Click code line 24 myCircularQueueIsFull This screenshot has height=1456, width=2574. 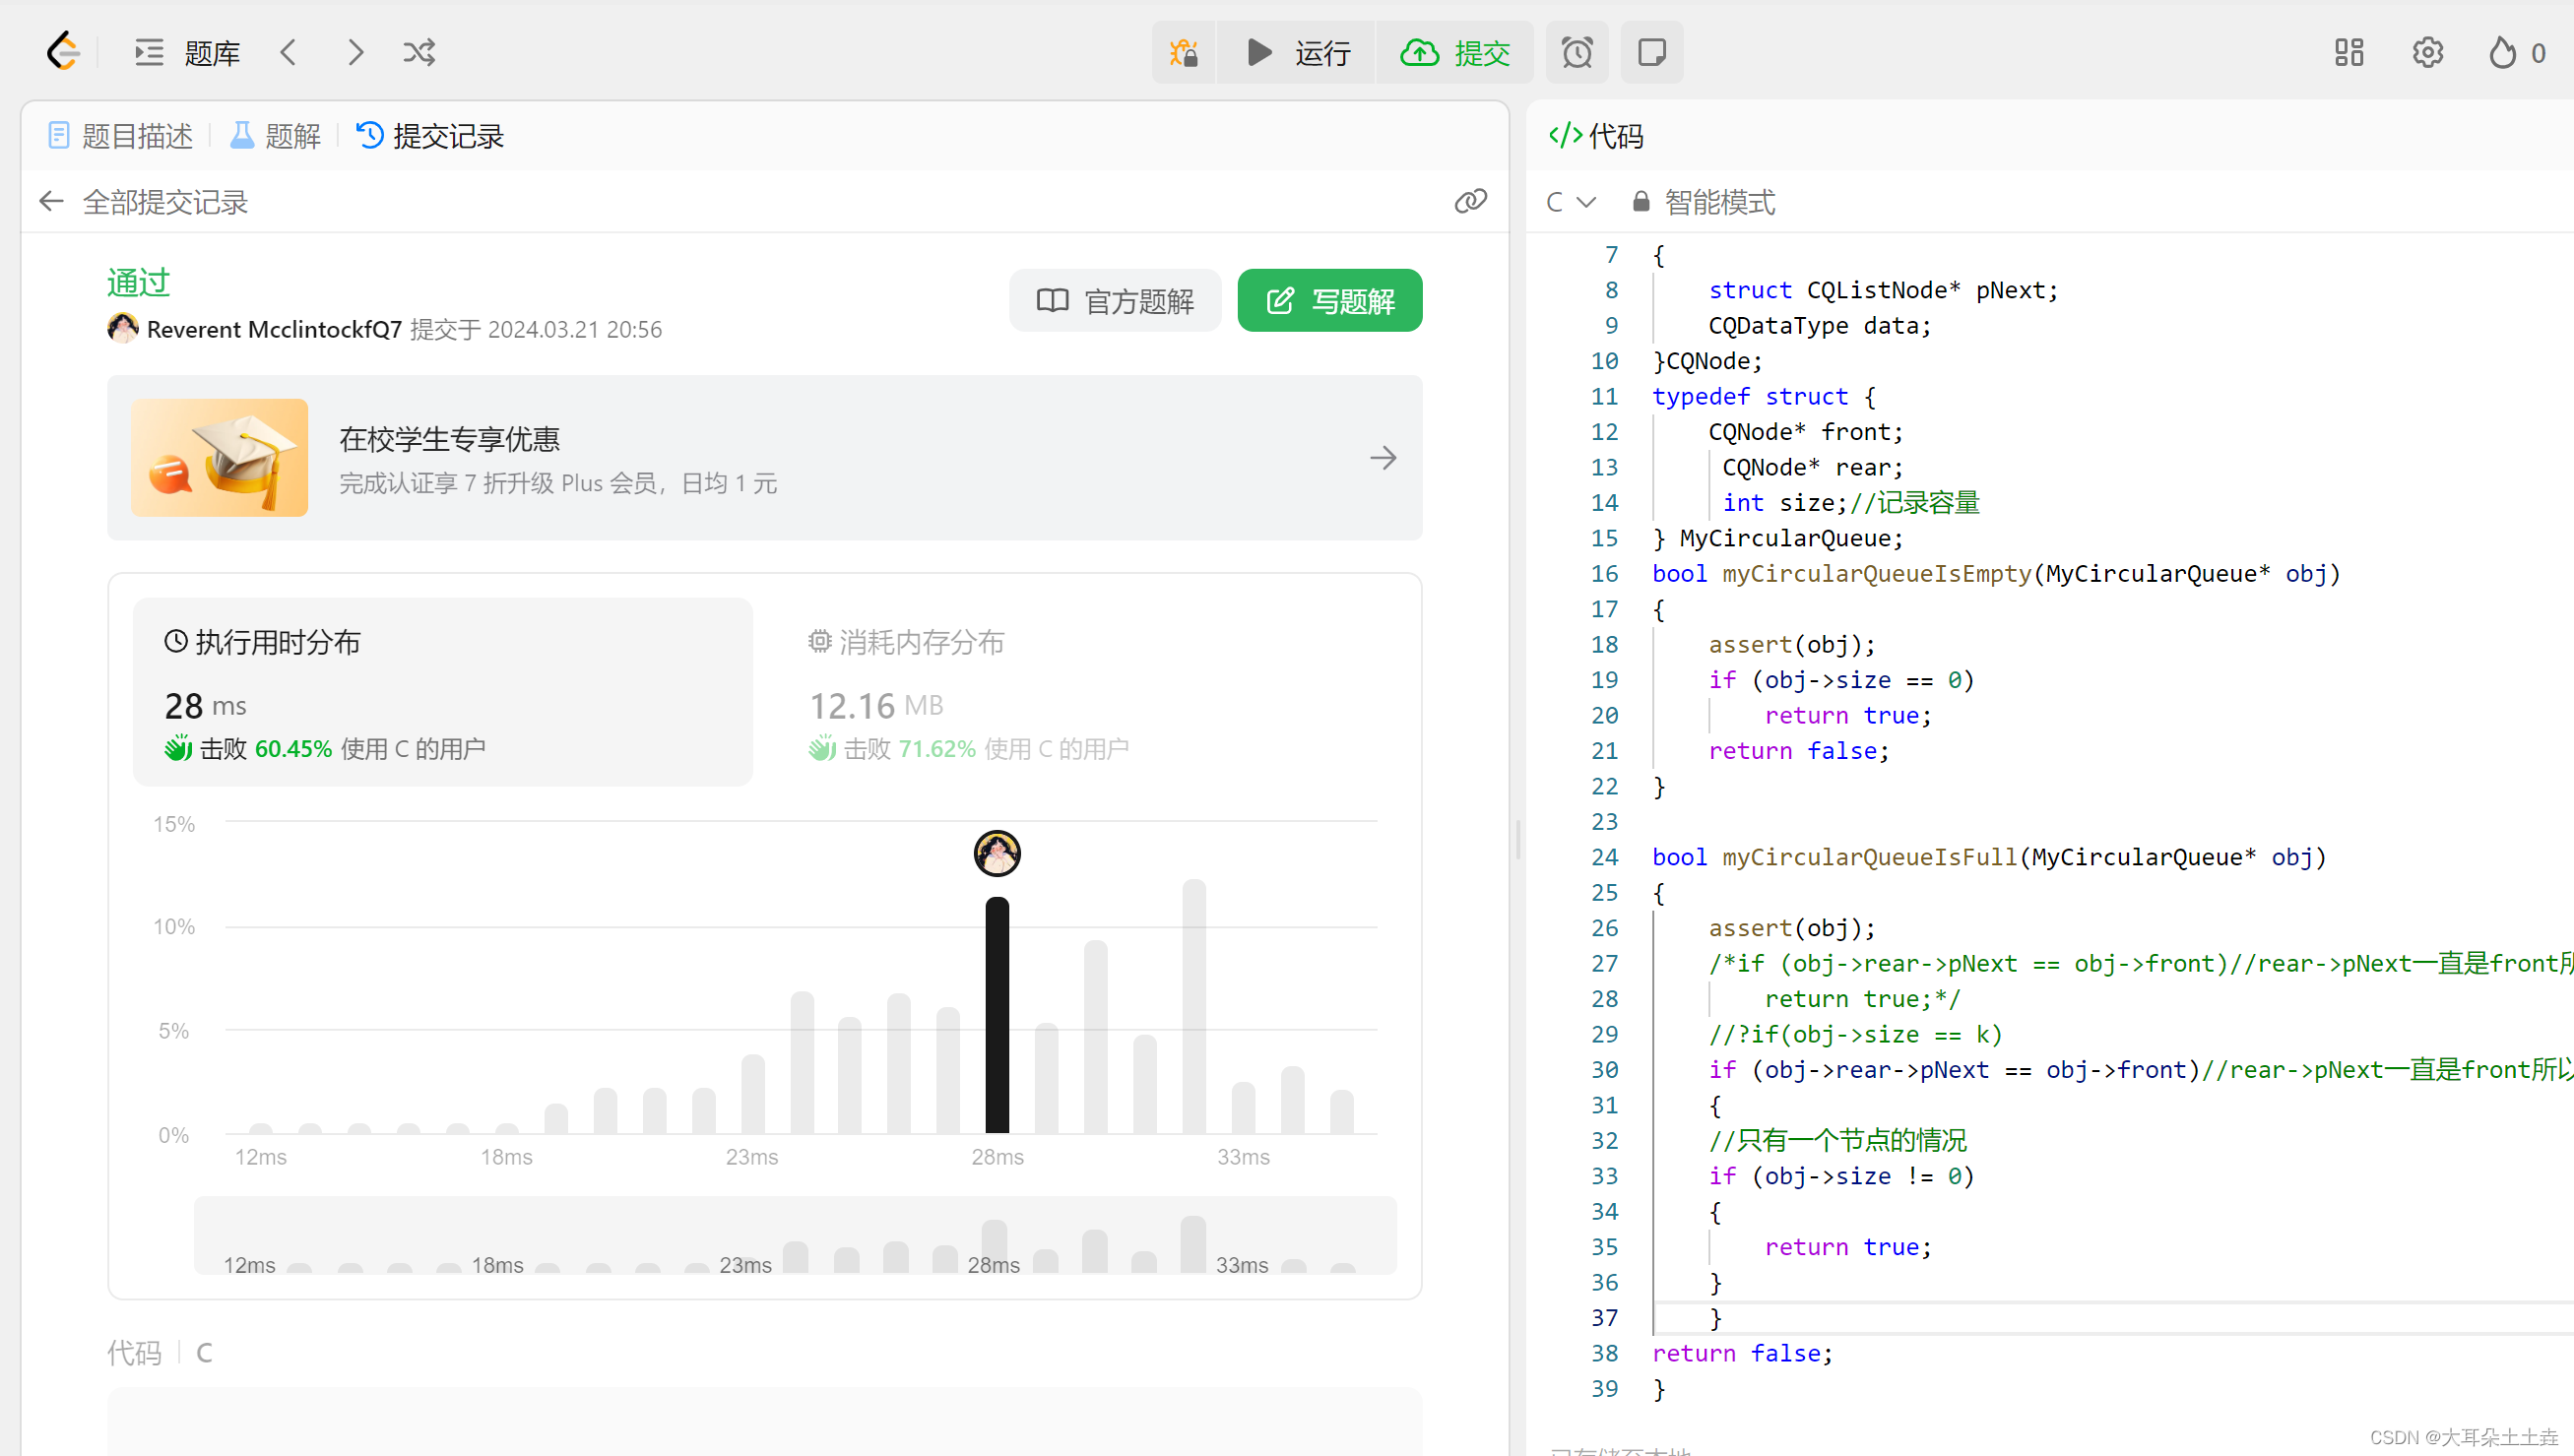[1989, 857]
